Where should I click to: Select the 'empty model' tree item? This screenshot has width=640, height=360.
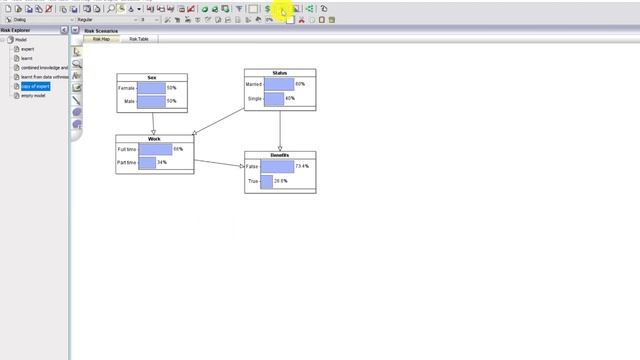click(33, 96)
